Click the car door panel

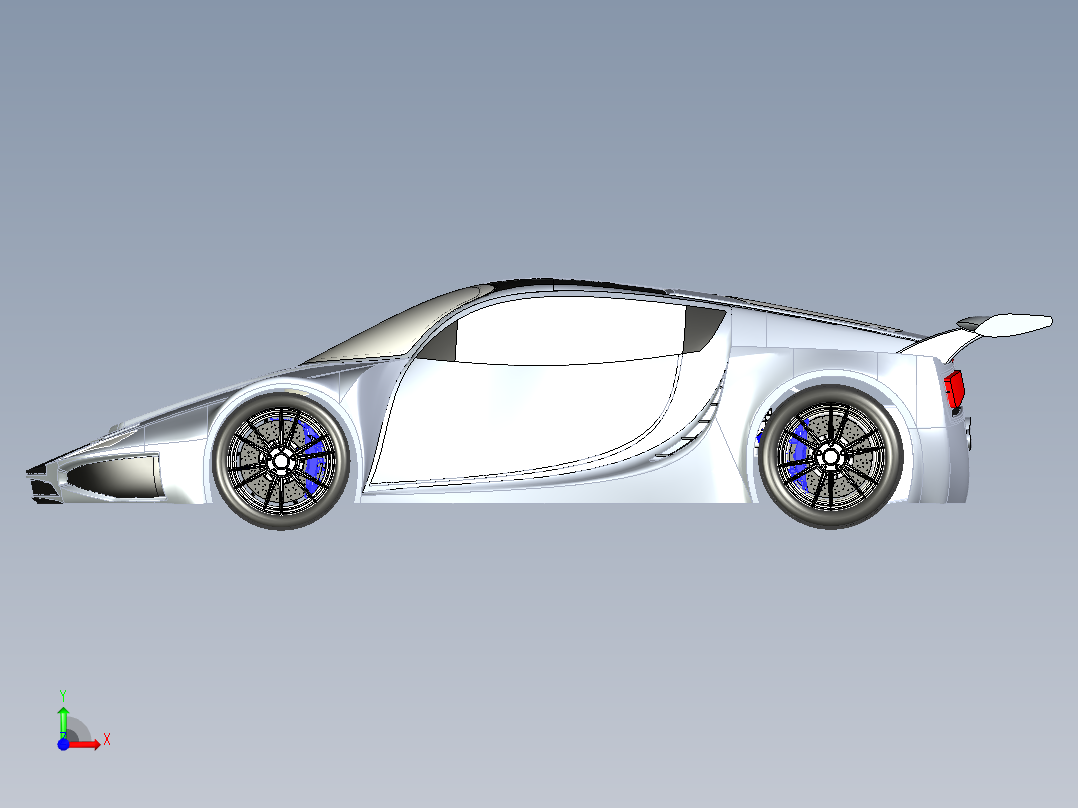tap(520, 420)
